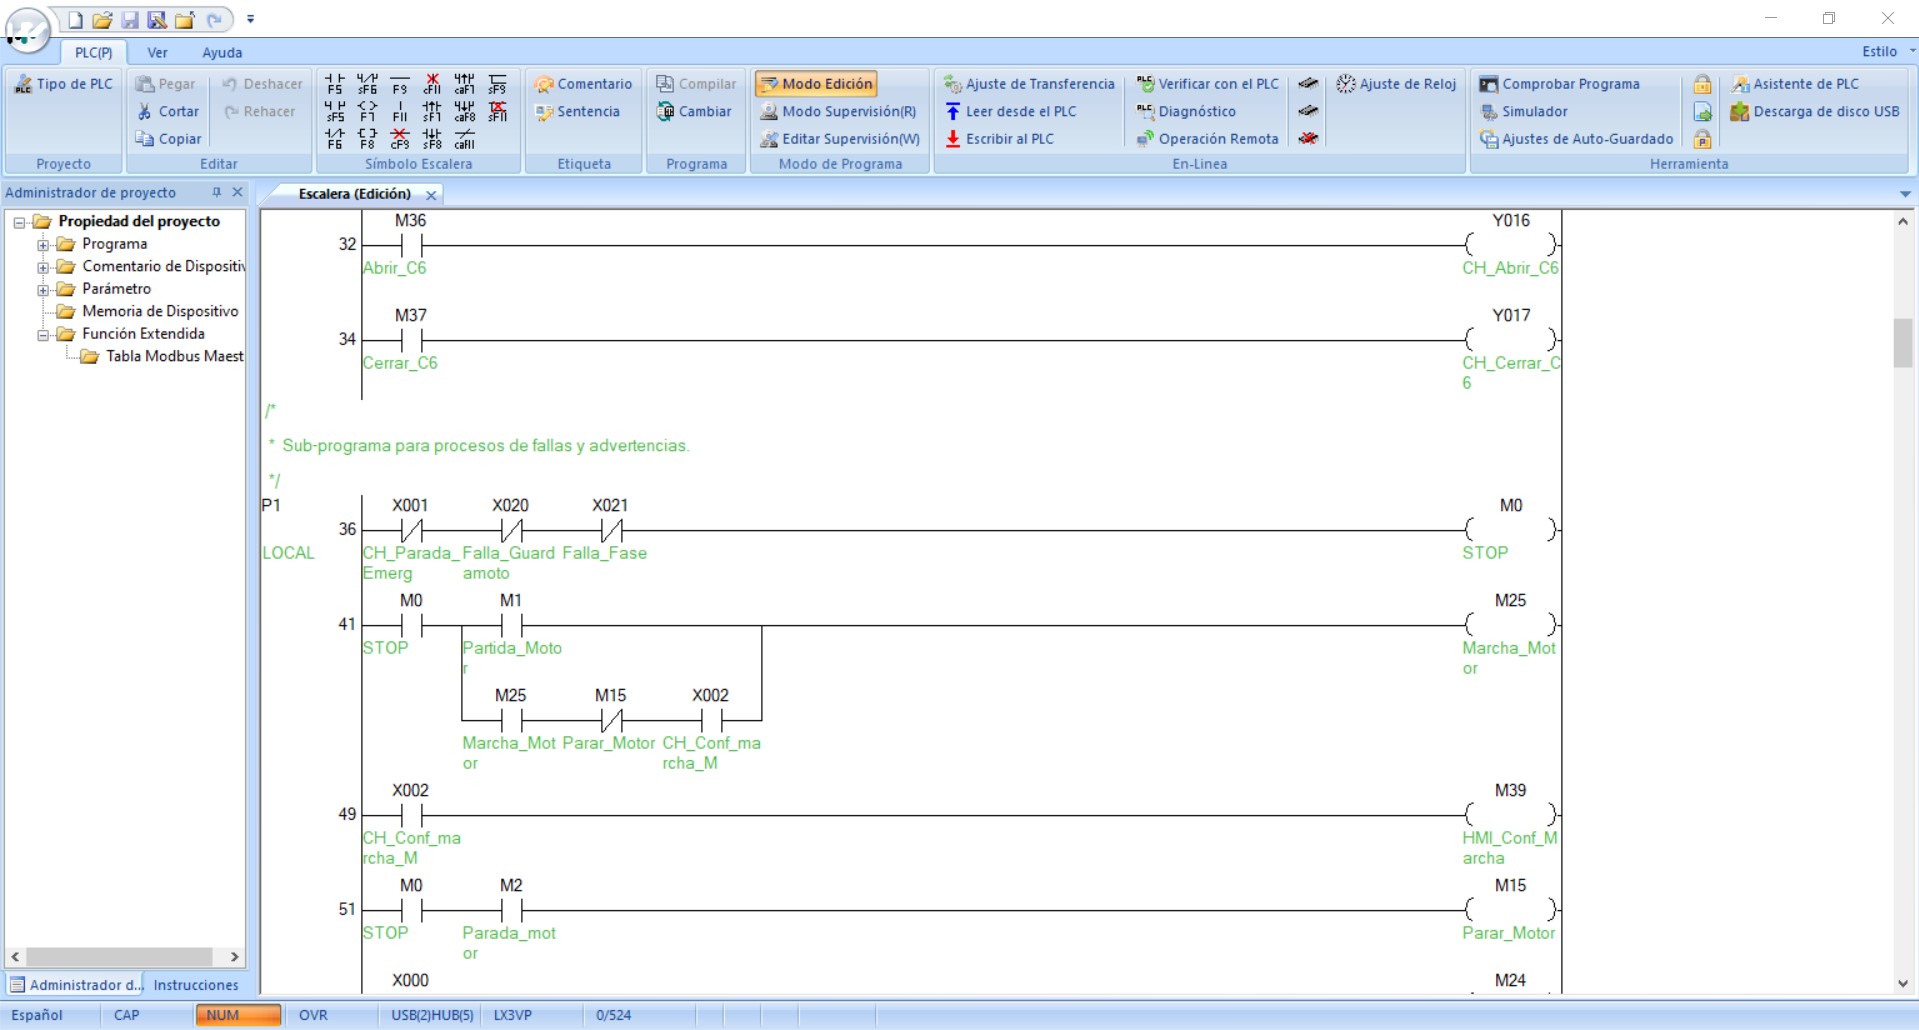Click the ladder editor vertical scrollbar thumb
This screenshot has width=1919, height=1030.
[x=1902, y=343]
